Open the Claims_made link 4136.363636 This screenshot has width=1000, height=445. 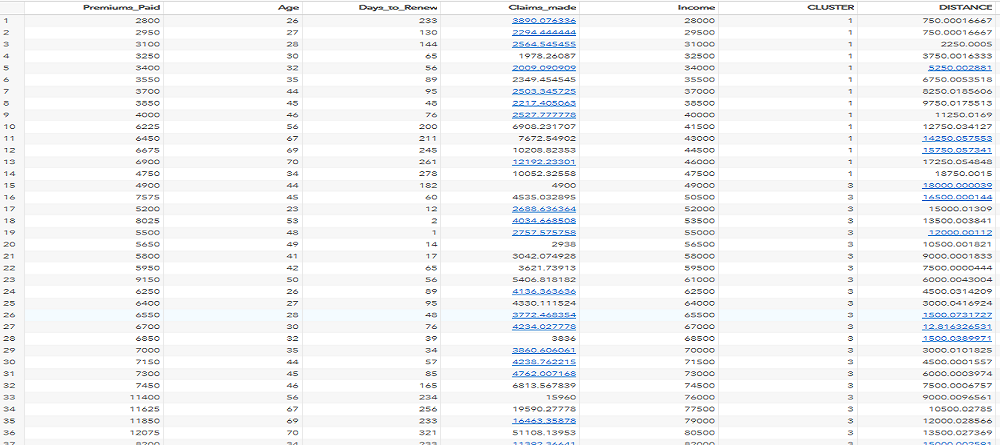coord(544,290)
